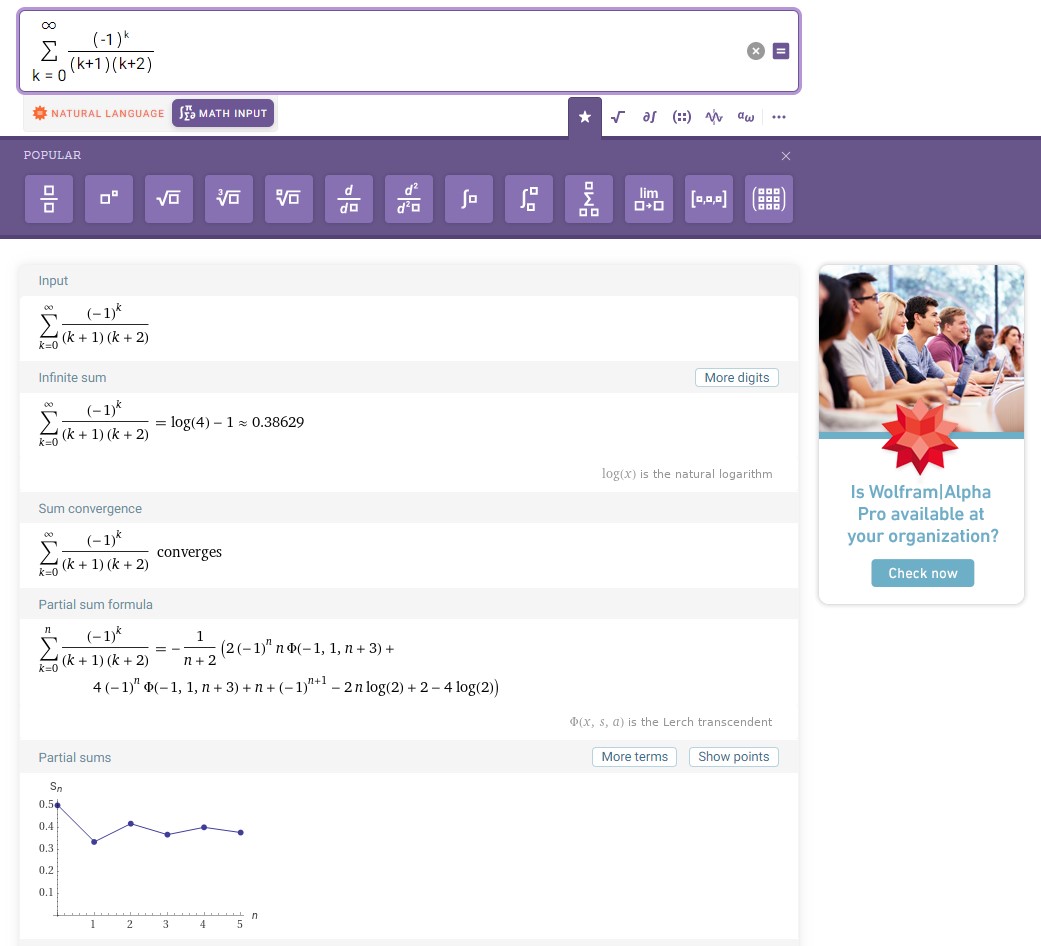Click the Input pod heading
This screenshot has width=1041, height=946.
tap(53, 281)
